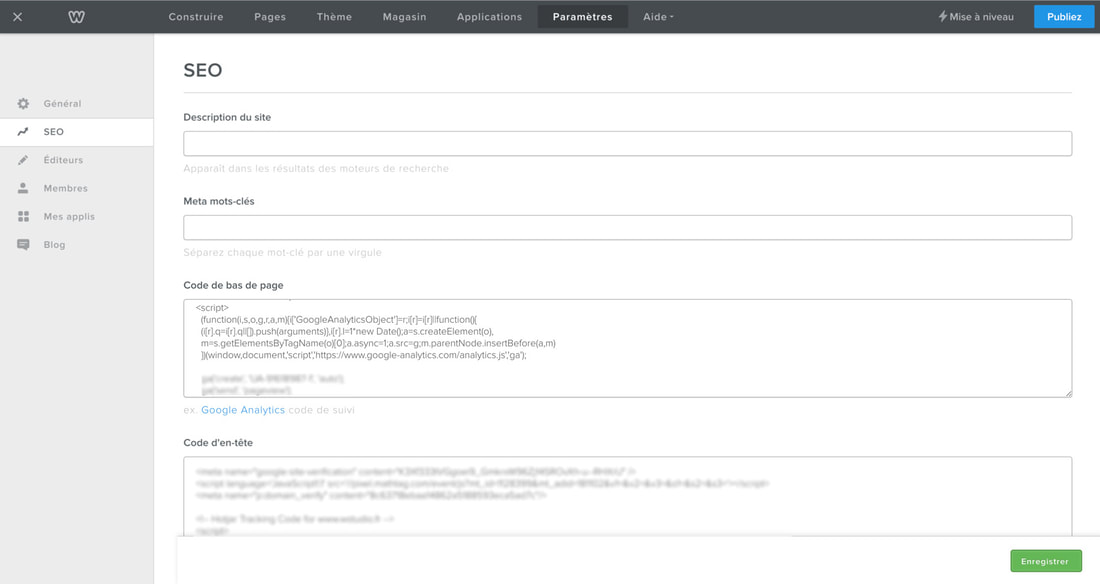
Task: Close the editor with the X icon
Action: (x=18, y=17)
